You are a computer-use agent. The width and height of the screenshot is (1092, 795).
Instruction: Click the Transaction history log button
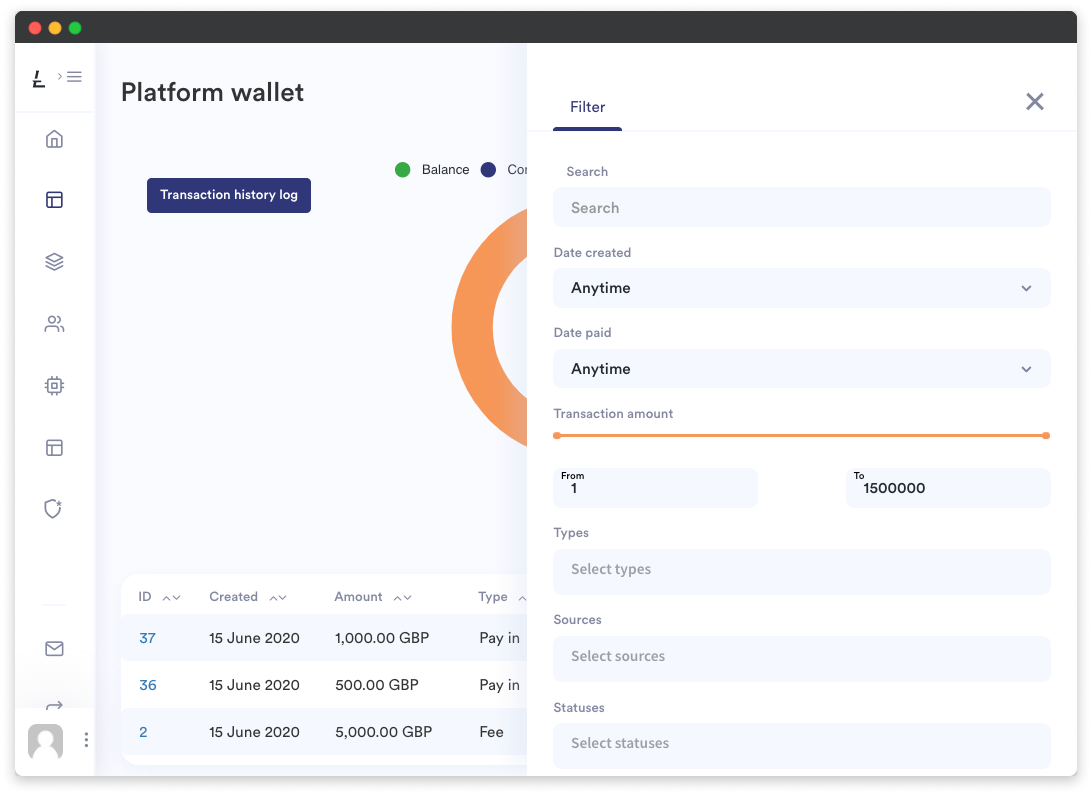228,195
